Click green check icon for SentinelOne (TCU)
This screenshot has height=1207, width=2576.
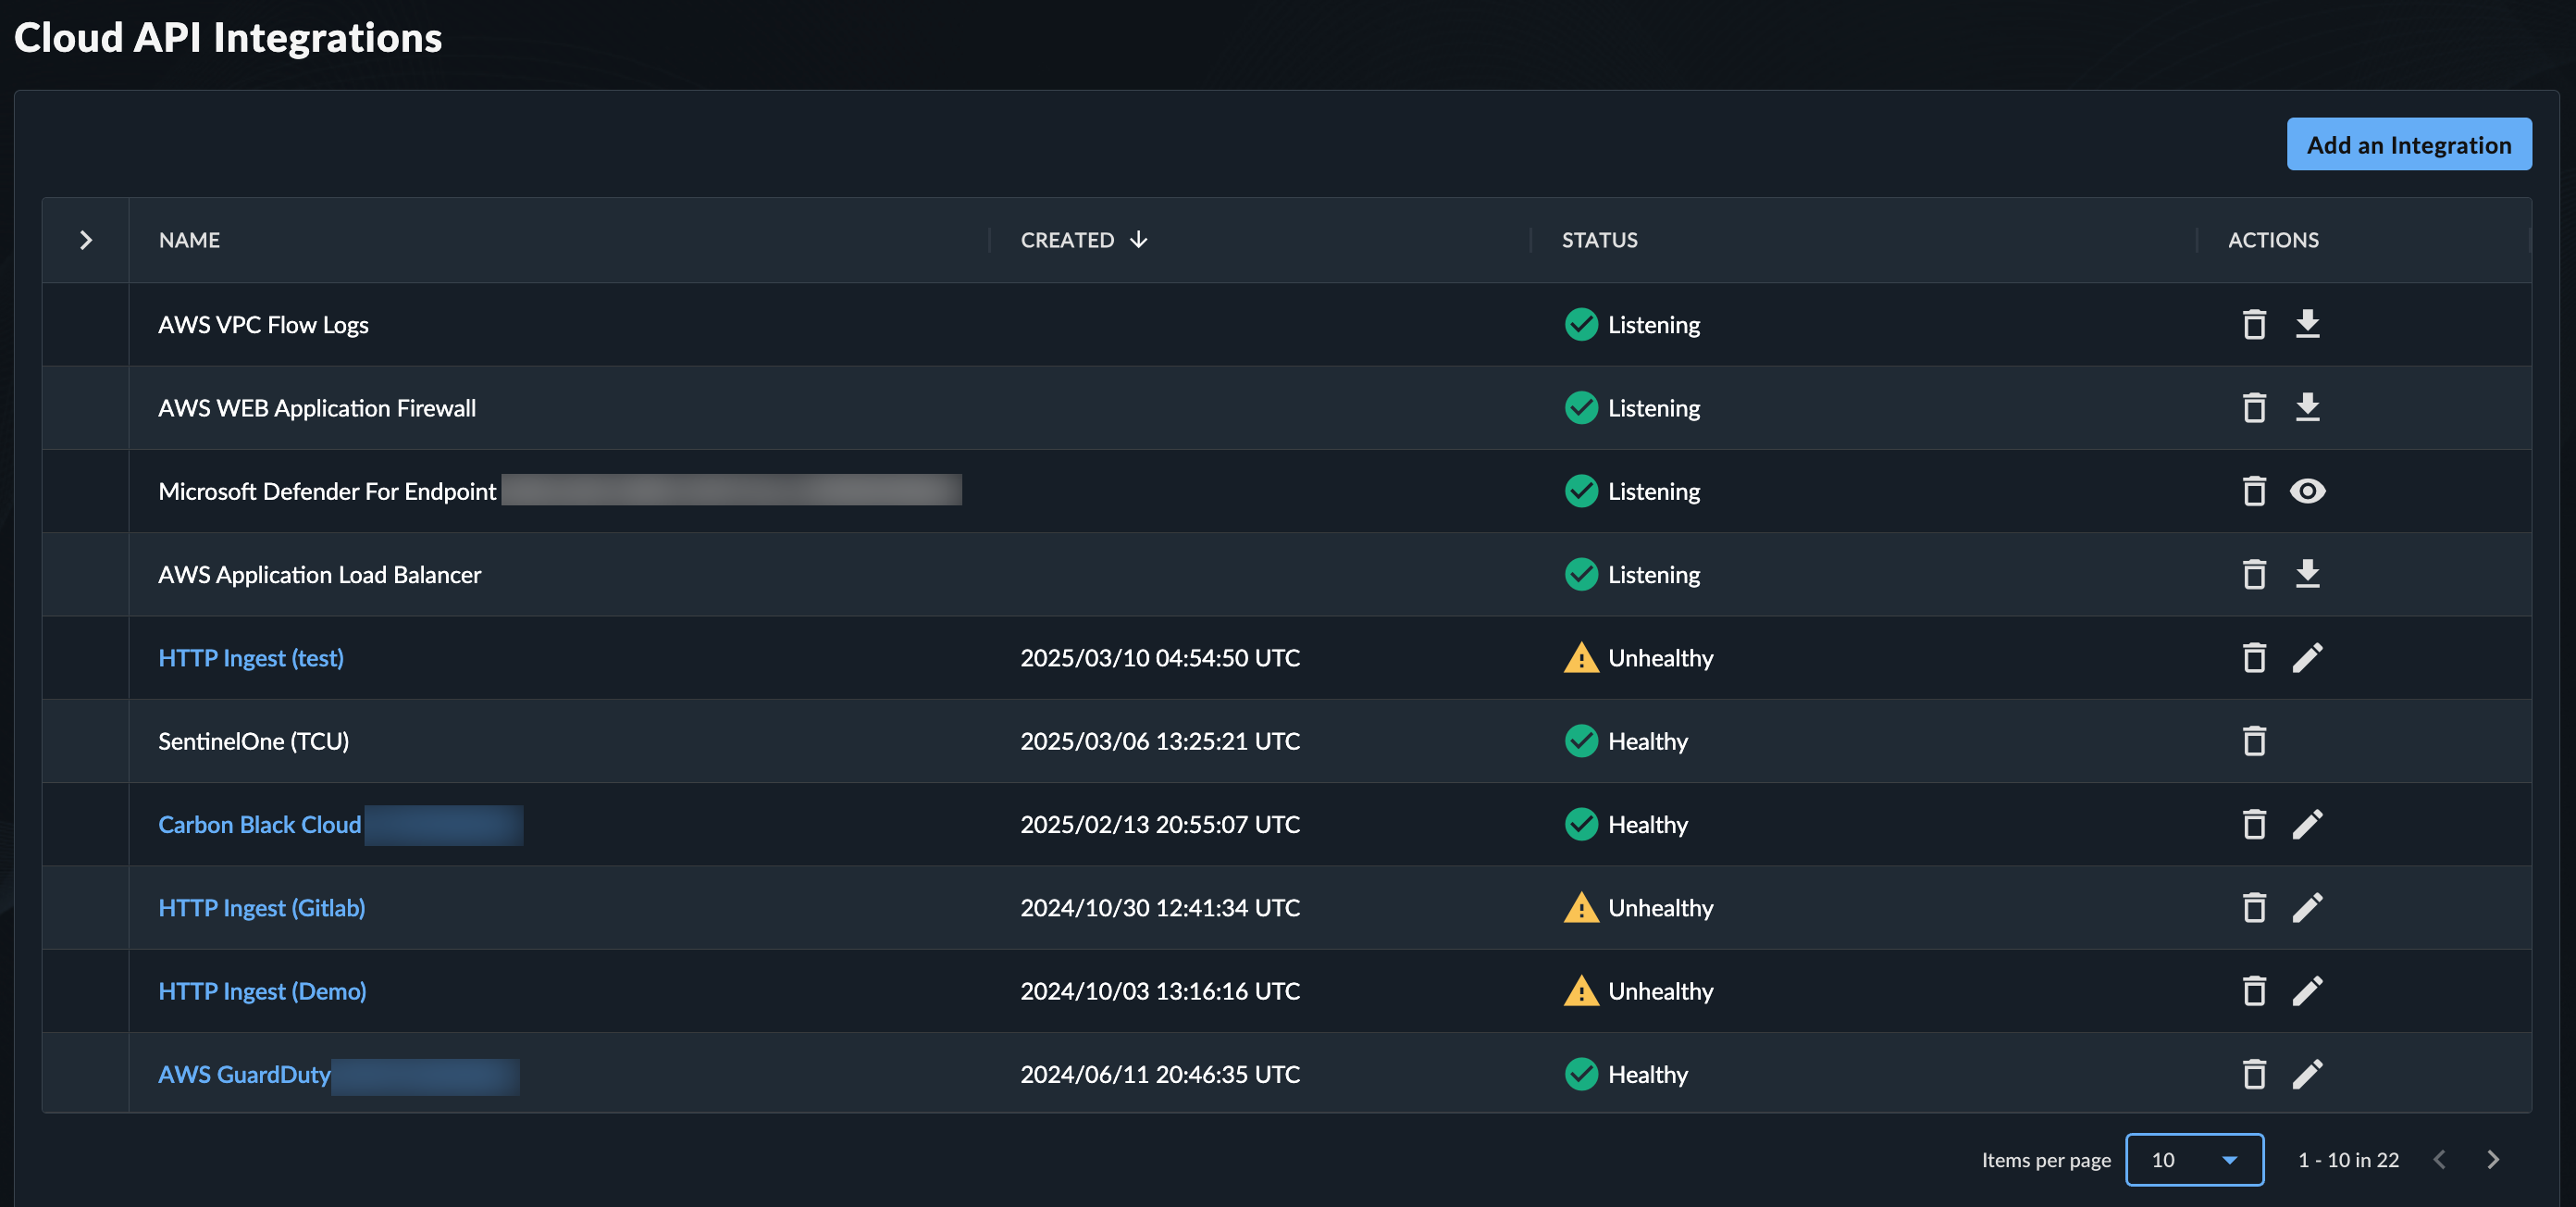[1581, 741]
